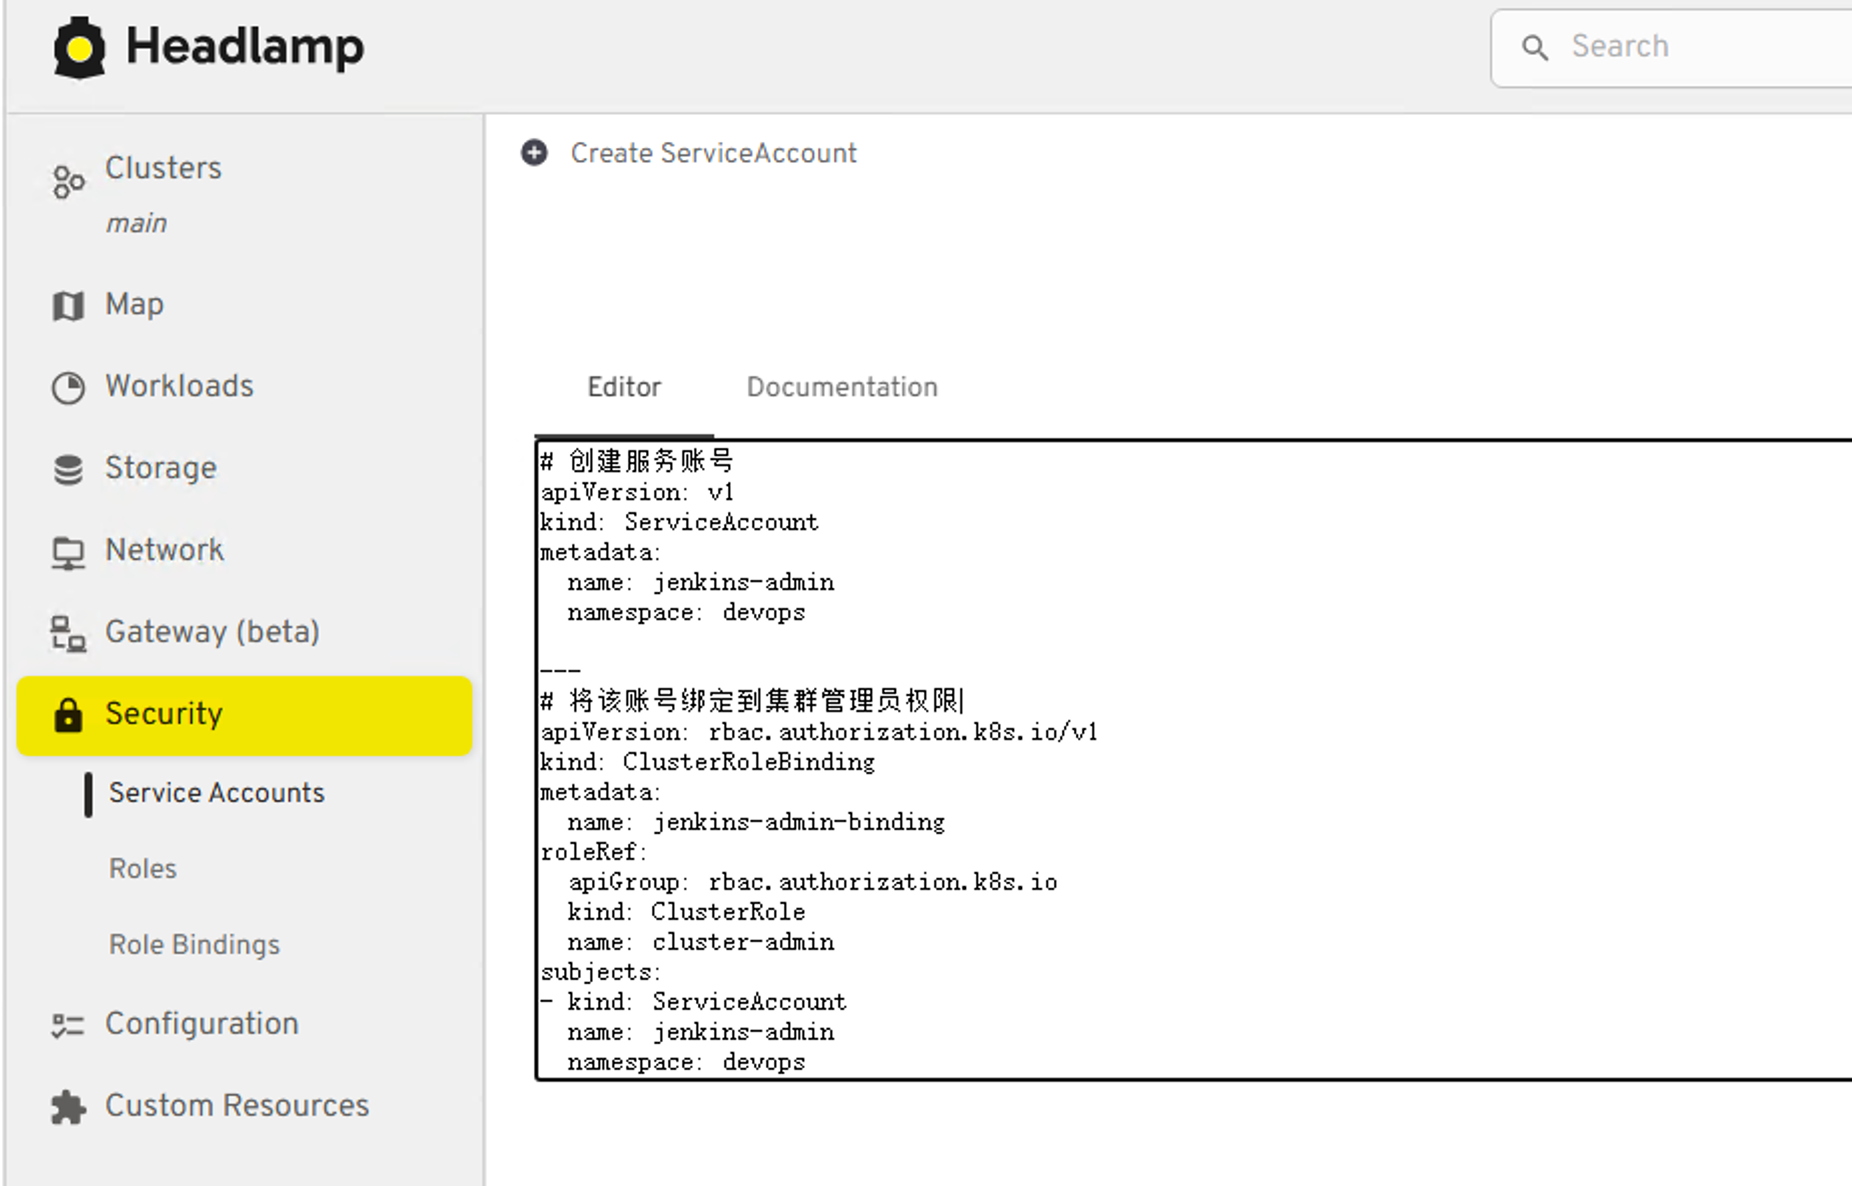Click the Map icon in sidebar

point(68,306)
